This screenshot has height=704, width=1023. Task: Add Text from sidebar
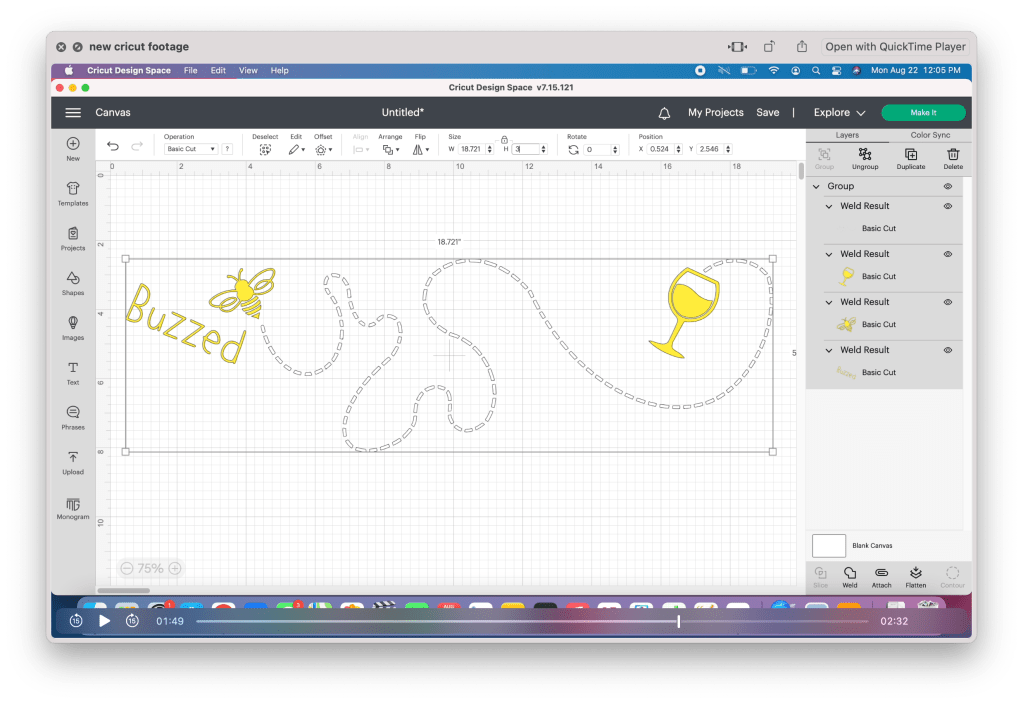tap(73, 372)
